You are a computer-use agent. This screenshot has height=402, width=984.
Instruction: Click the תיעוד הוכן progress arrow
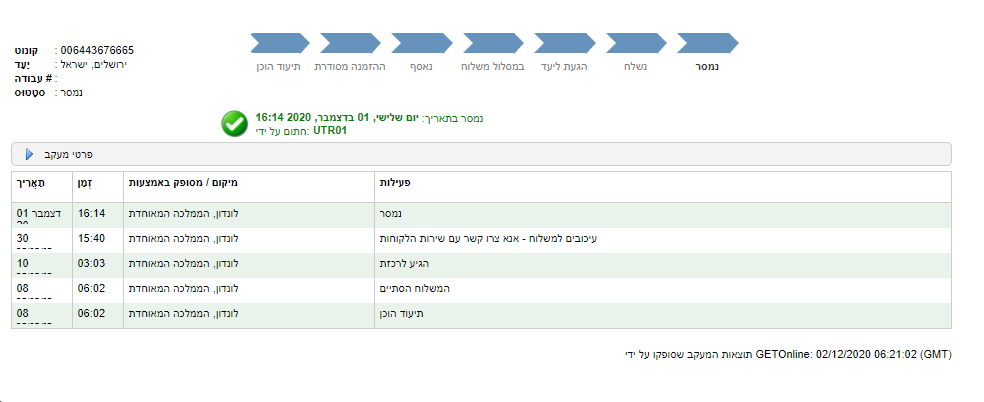(x=279, y=43)
